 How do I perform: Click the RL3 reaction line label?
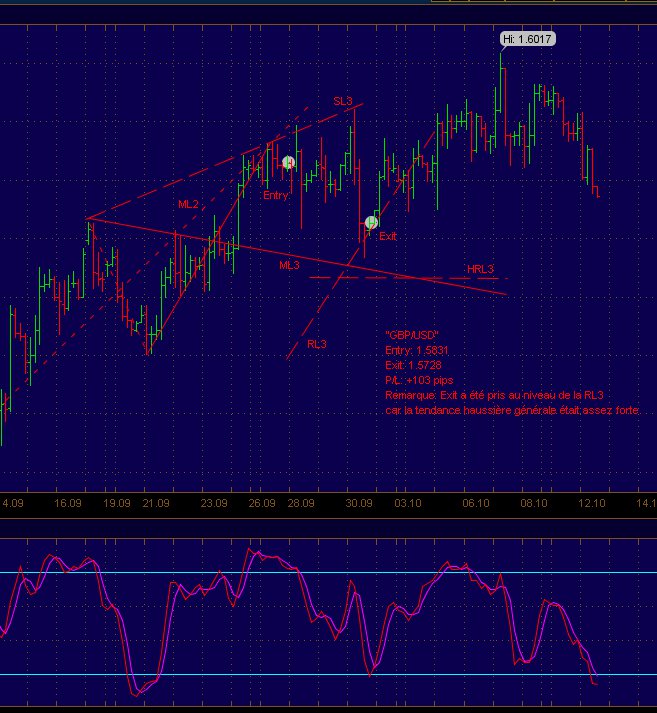[317, 344]
